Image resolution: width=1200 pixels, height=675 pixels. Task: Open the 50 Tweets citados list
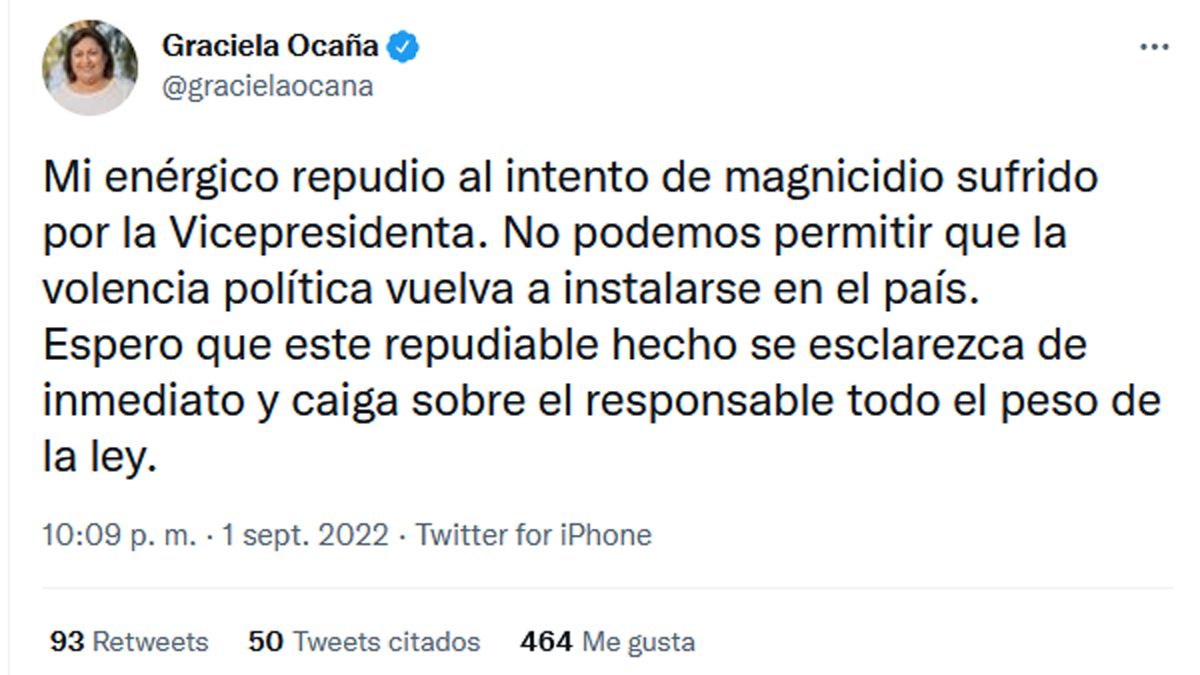[x=366, y=642]
